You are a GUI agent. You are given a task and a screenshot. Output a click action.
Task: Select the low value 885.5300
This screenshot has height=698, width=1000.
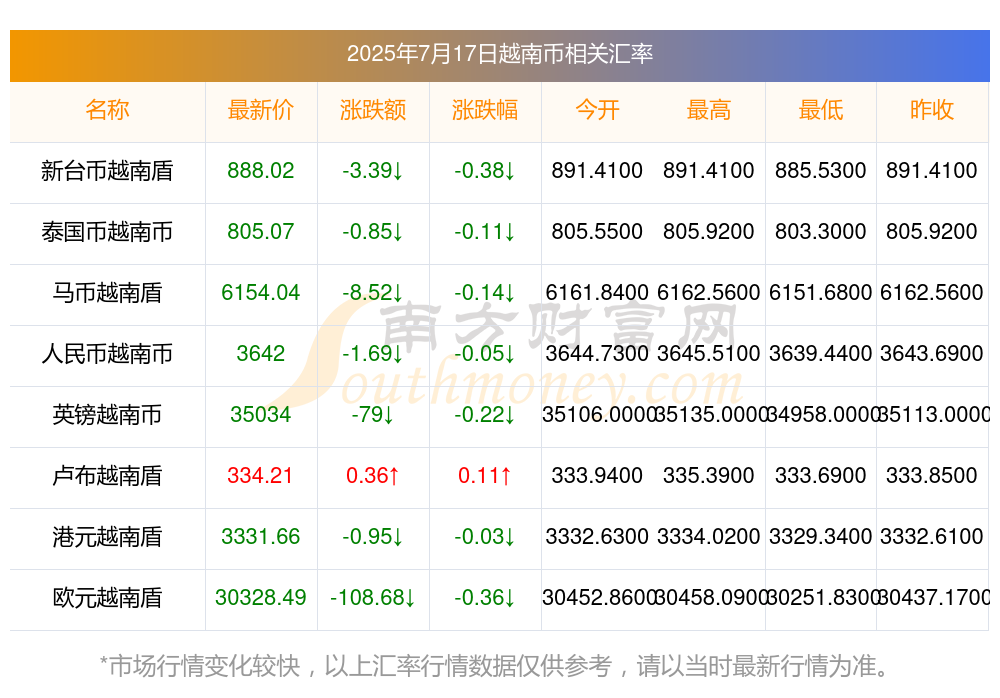(821, 170)
